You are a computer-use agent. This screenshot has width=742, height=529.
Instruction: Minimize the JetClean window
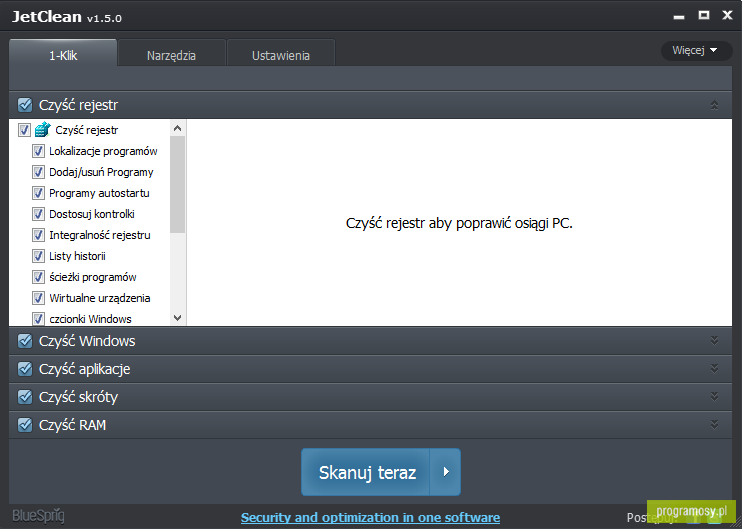679,16
